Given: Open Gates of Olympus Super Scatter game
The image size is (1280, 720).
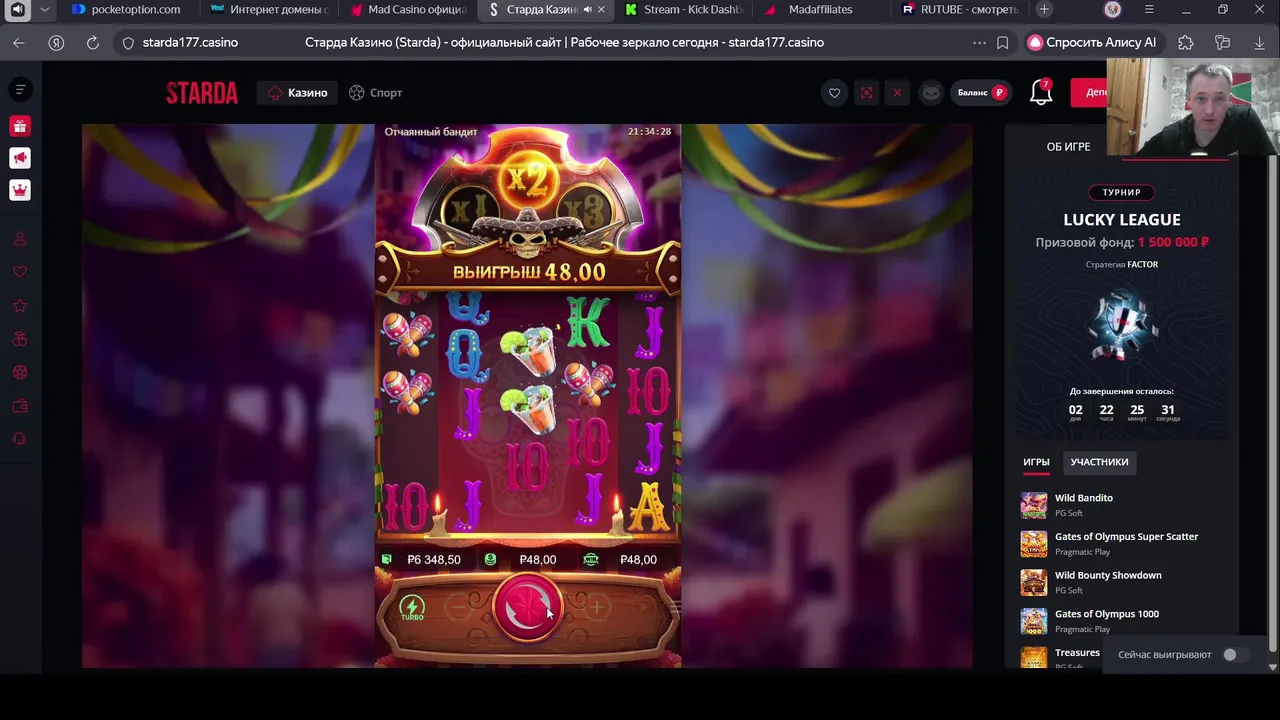Looking at the screenshot, I should (x=1126, y=537).
